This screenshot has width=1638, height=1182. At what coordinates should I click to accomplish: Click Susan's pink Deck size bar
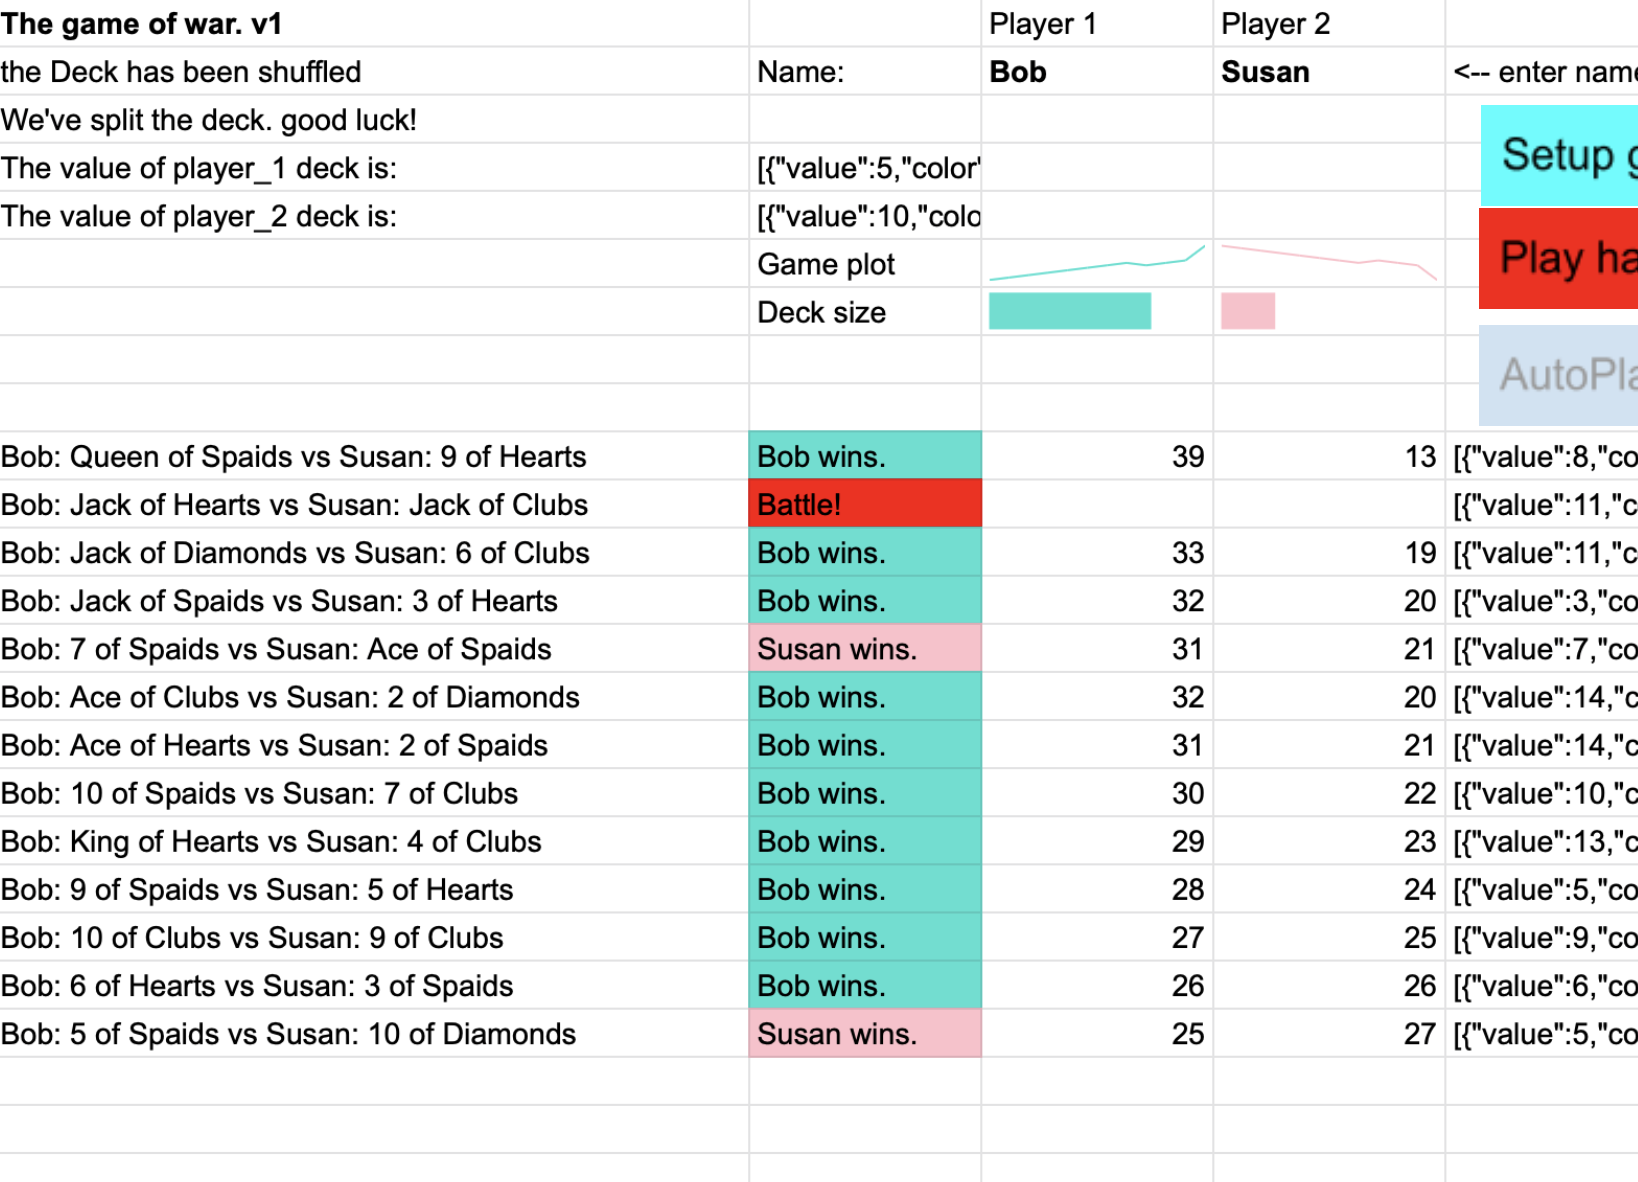[x=1248, y=311]
